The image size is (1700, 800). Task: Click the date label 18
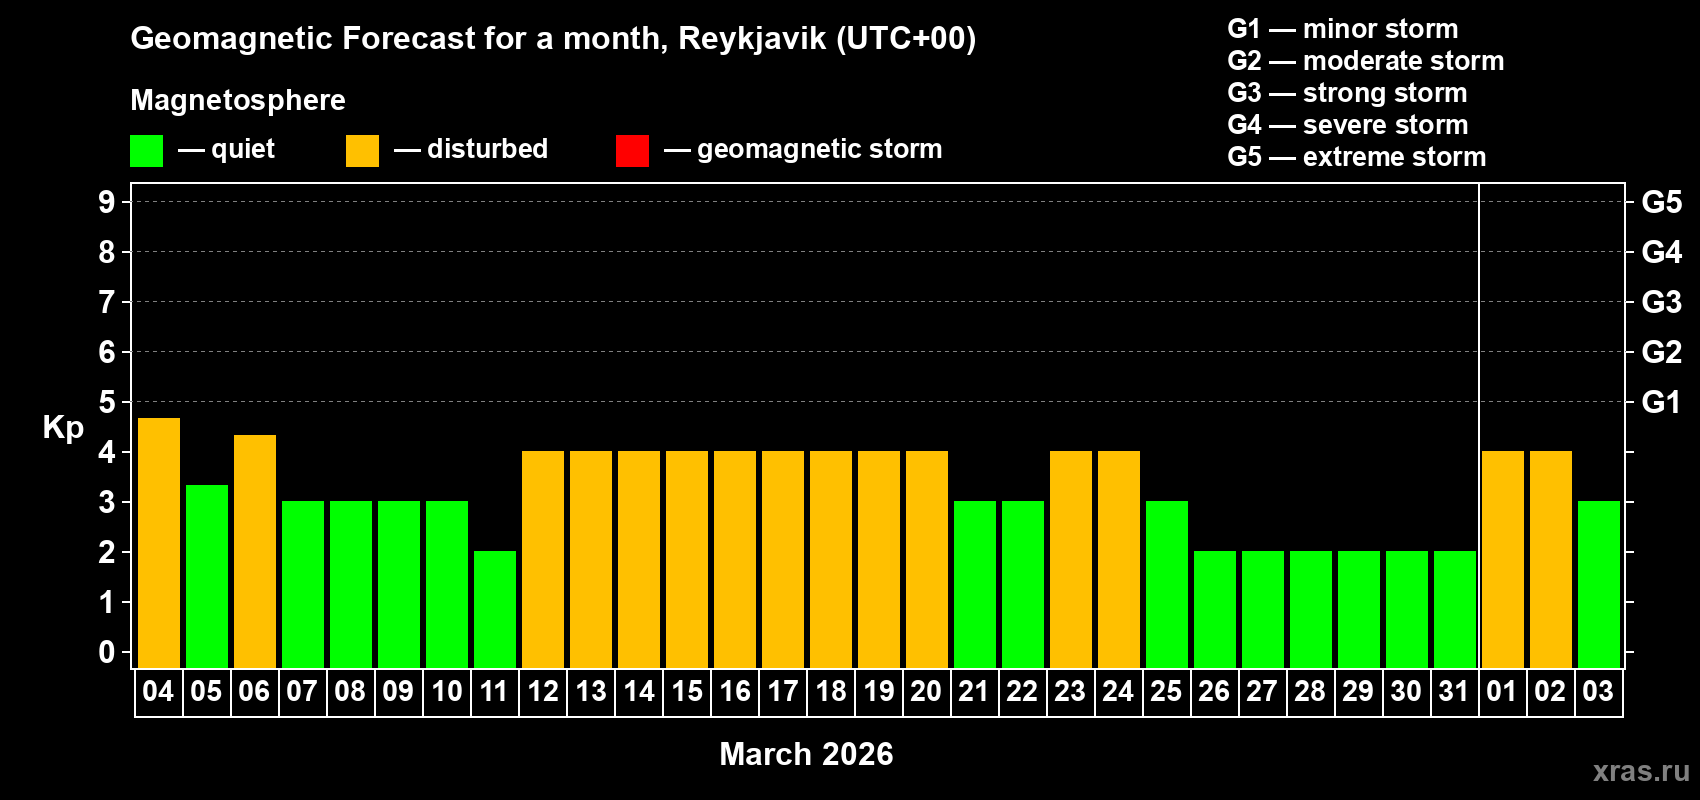tap(830, 692)
